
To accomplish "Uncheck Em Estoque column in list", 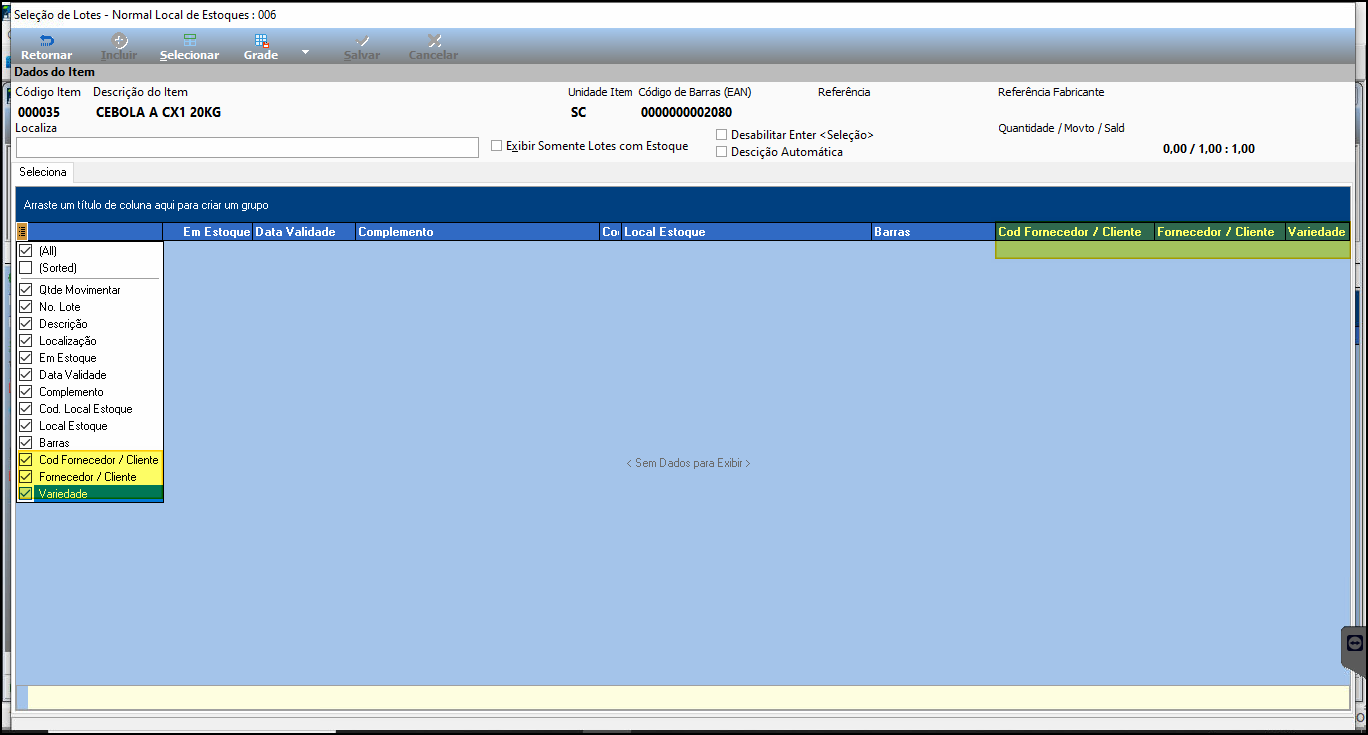I will [x=26, y=358].
